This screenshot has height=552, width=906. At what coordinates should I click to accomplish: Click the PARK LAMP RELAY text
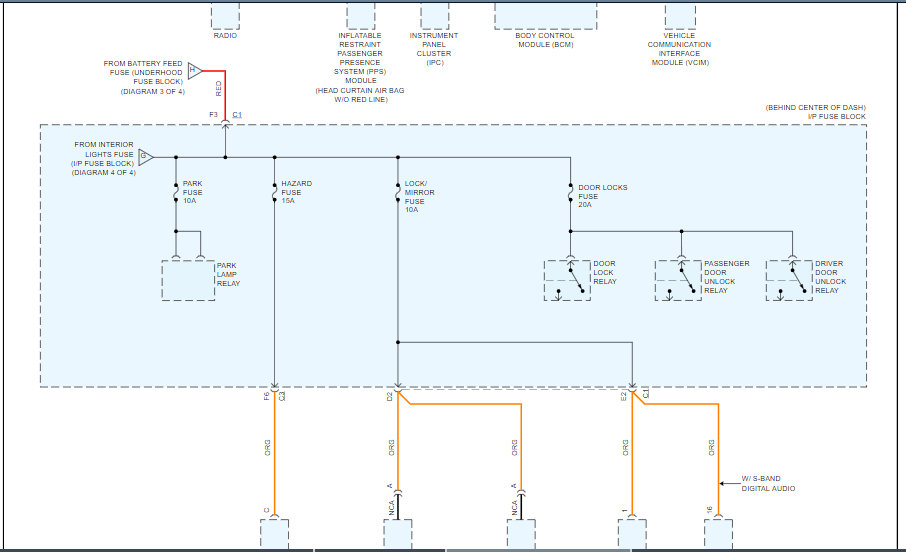pos(228,275)
